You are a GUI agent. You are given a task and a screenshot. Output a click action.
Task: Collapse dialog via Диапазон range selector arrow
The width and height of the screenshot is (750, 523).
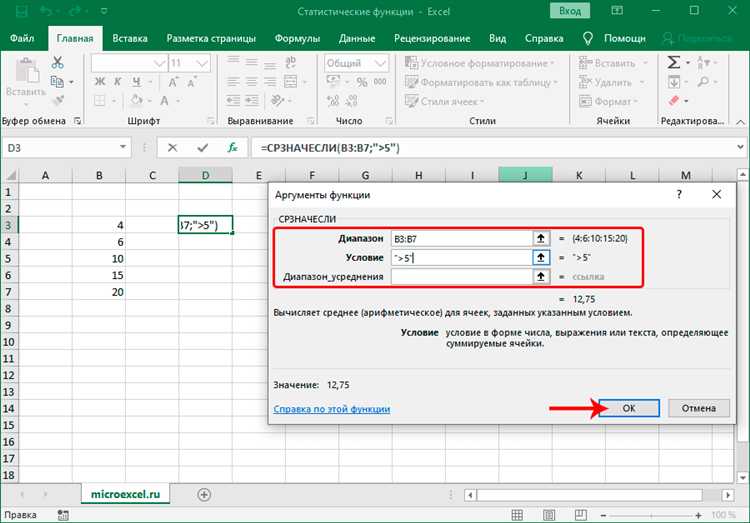coord(540,238)
